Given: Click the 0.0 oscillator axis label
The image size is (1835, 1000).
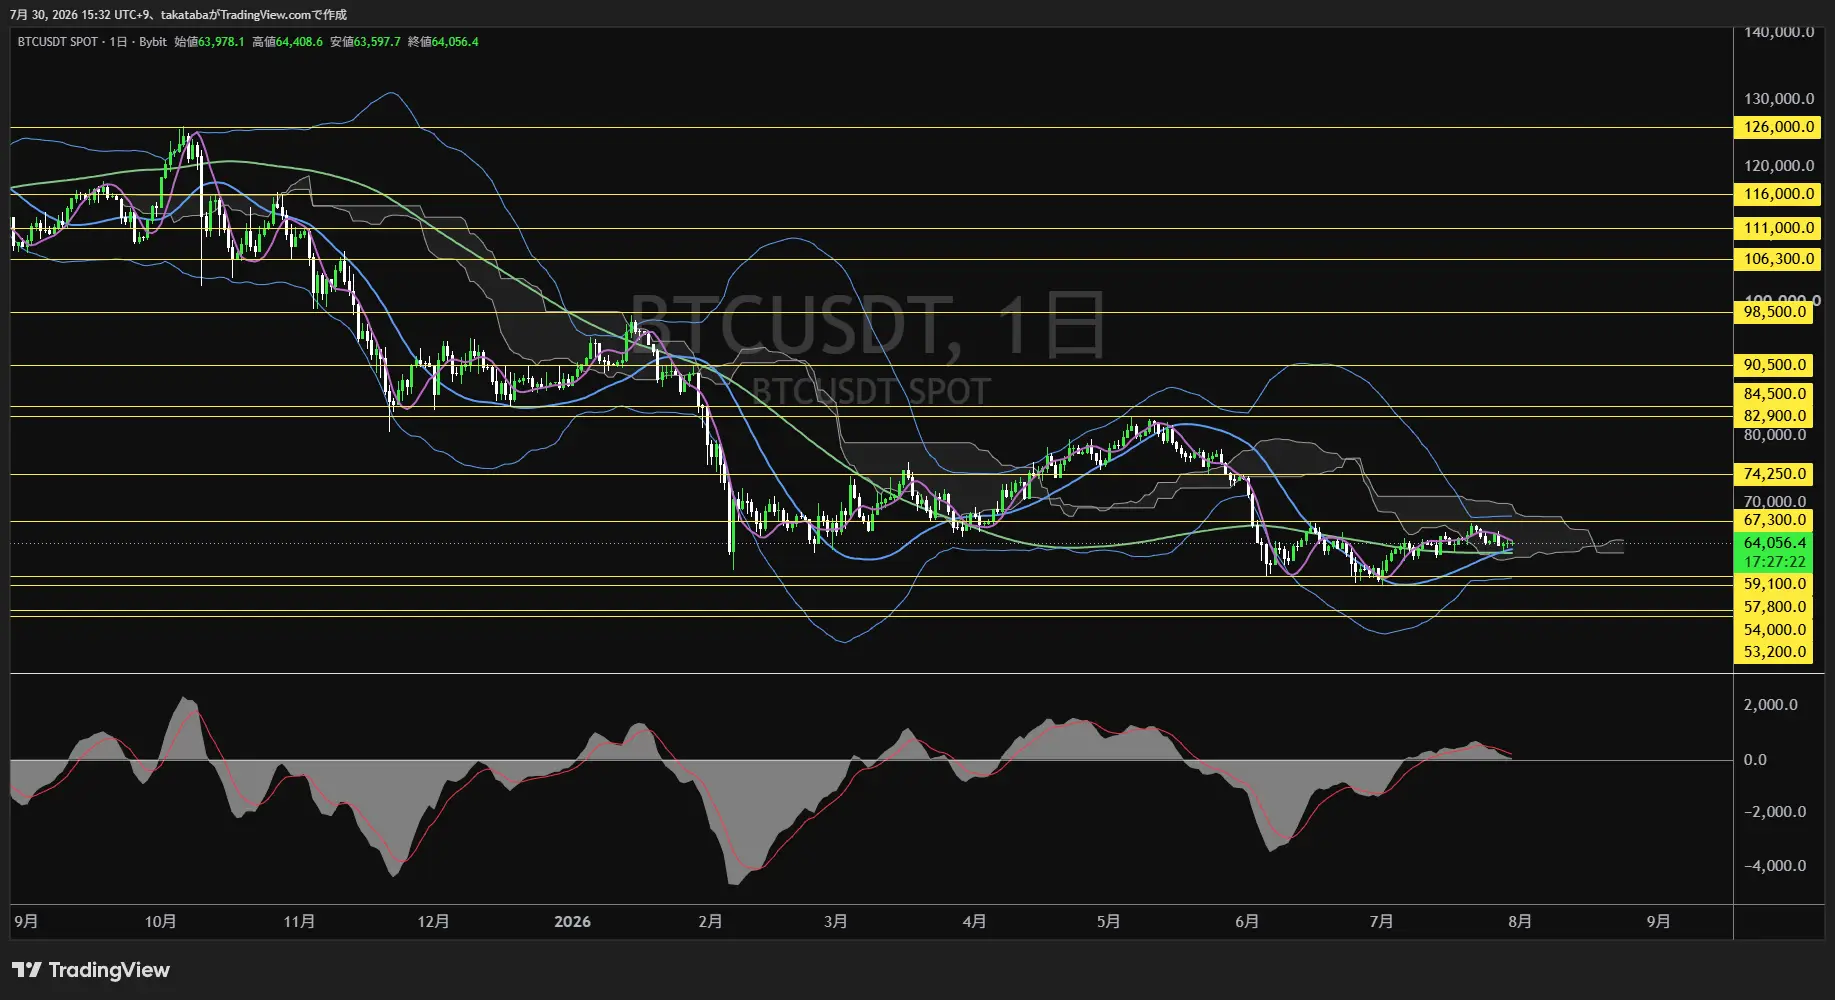Looking at the screenshot, I should click(1755, 760).
